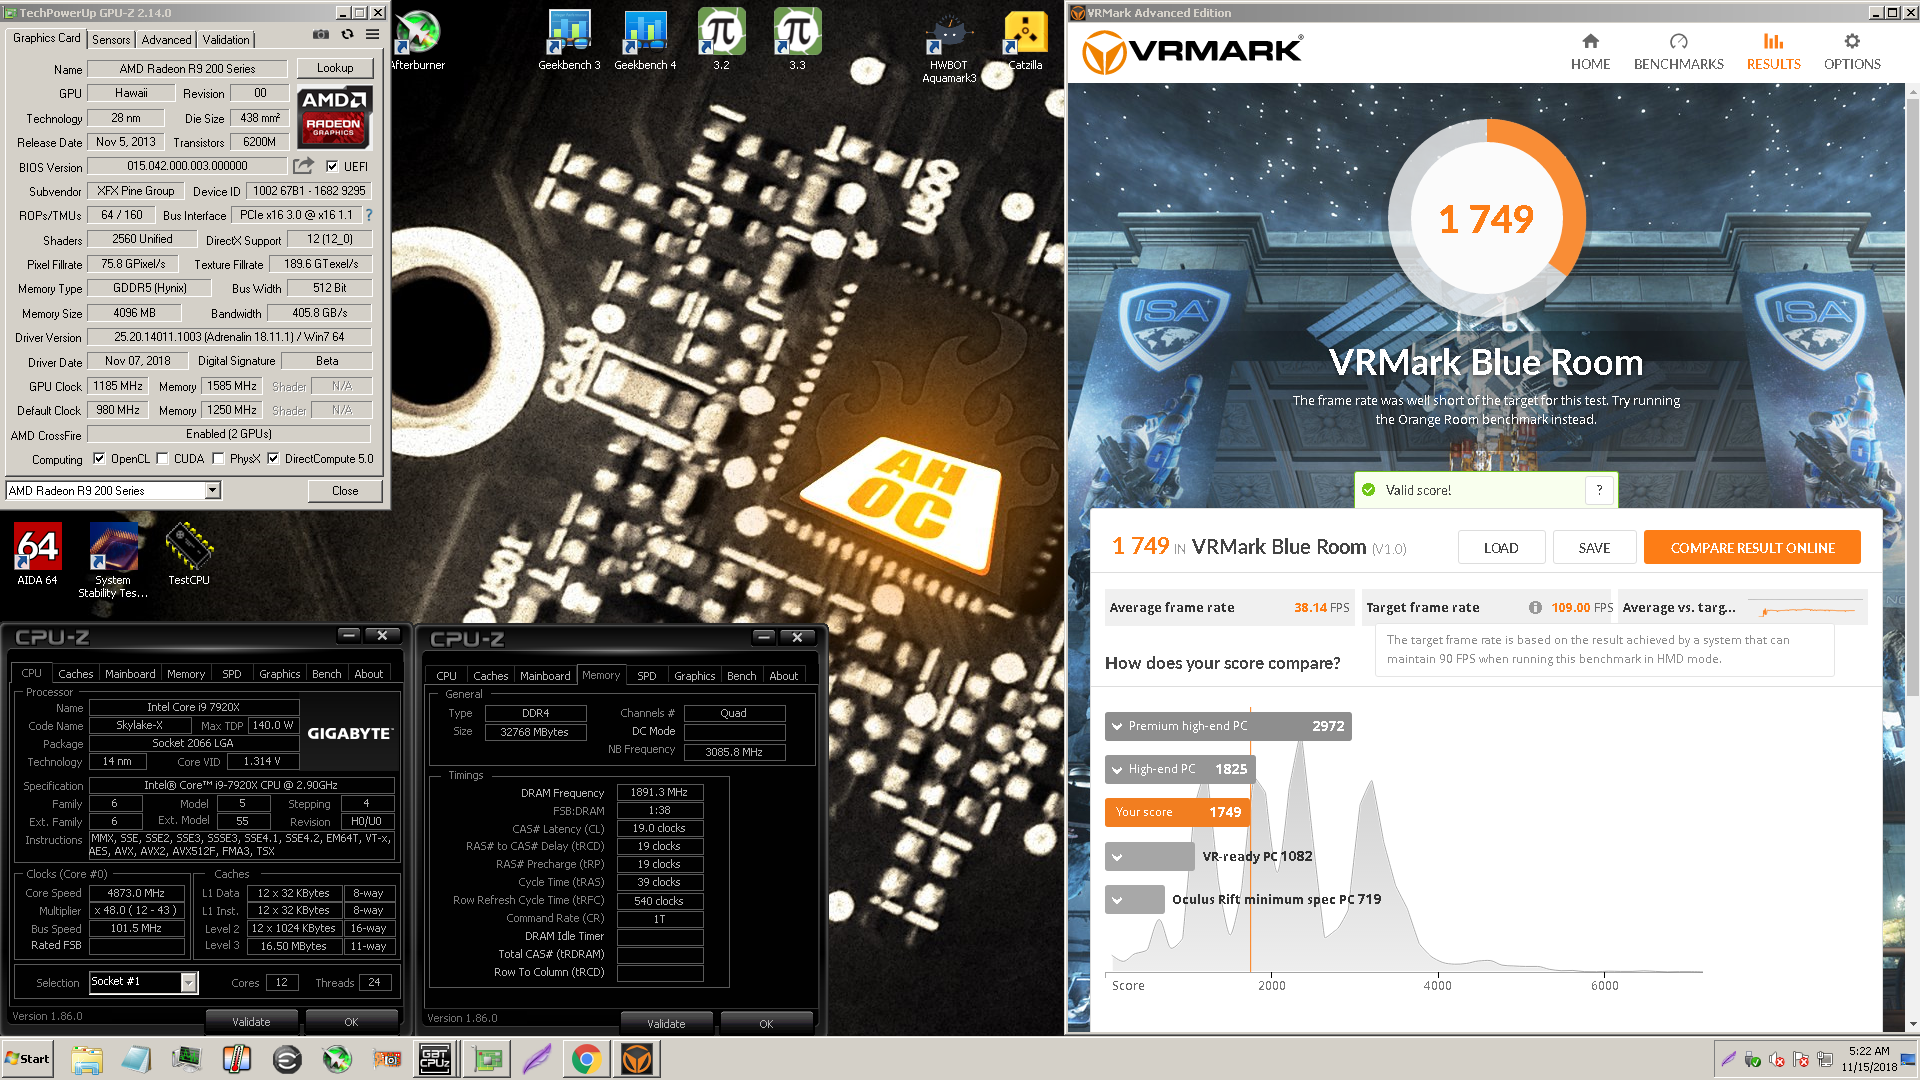Click the Show desktop button by the clock
This screenshot has height=1080, width=1920.
point(1908,1059)
